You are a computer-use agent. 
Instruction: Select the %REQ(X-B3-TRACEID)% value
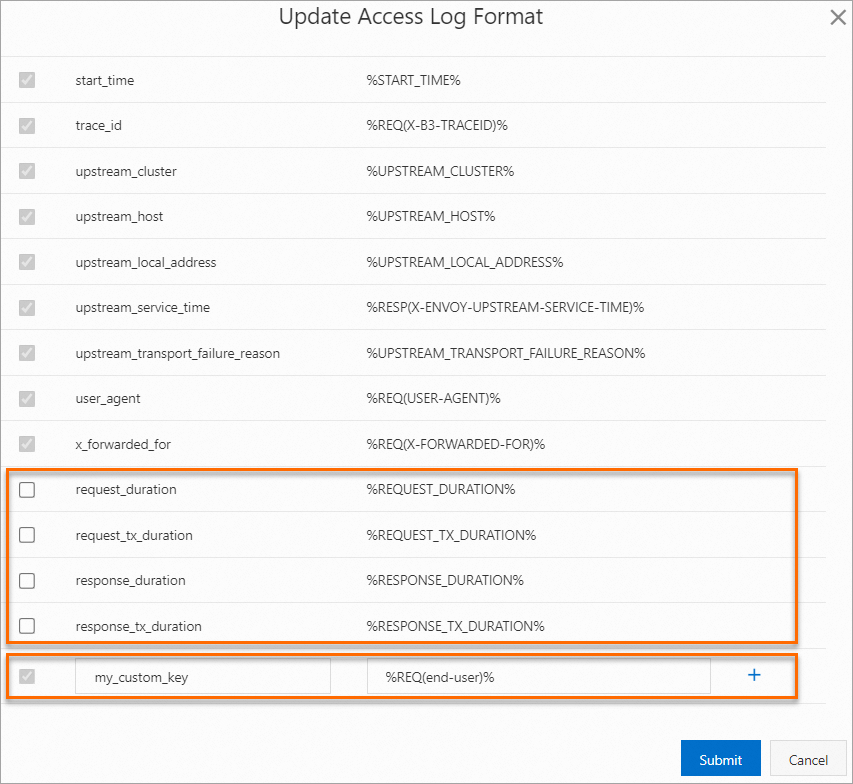437,126
